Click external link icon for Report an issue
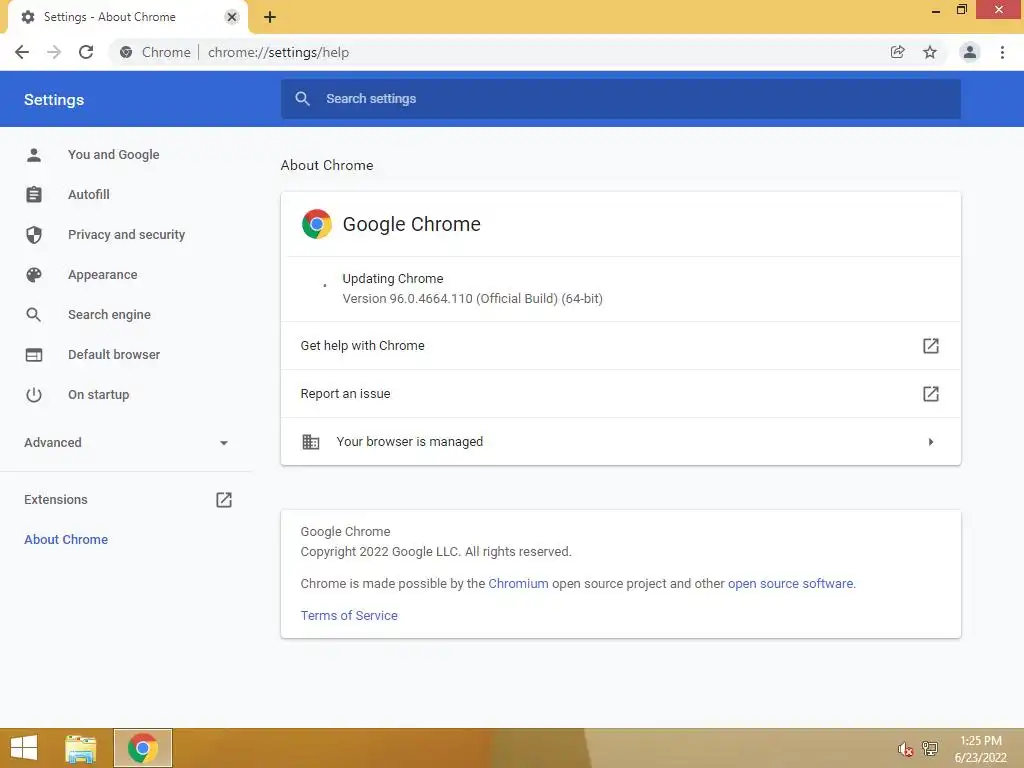Screen dimensions: 1024x768 (x=931, y=394)
